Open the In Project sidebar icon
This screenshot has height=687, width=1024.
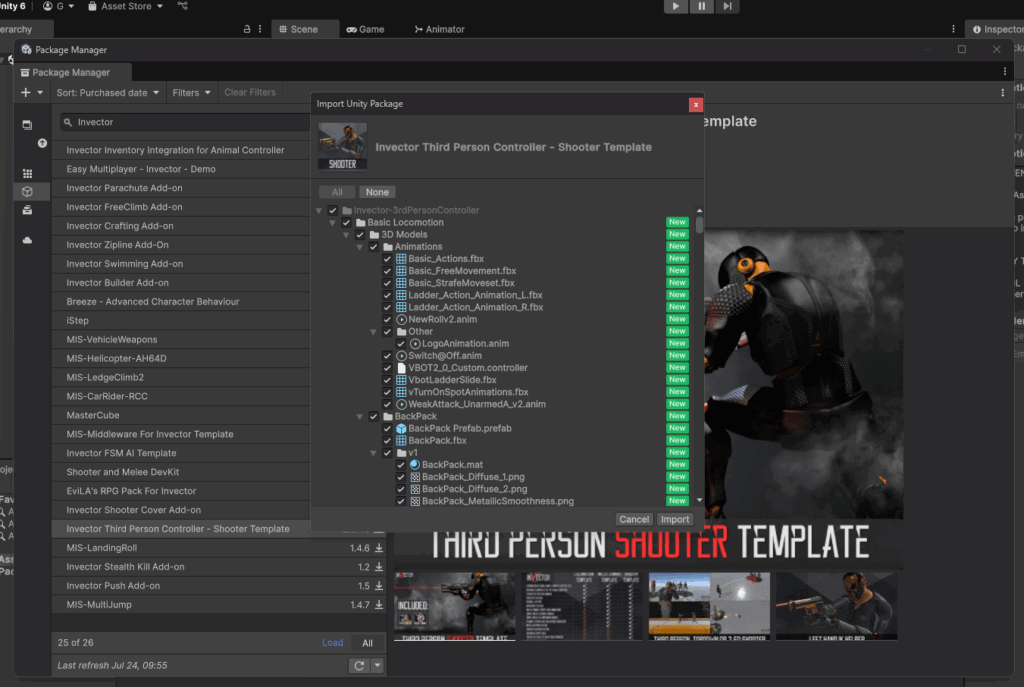pos(28,124)
